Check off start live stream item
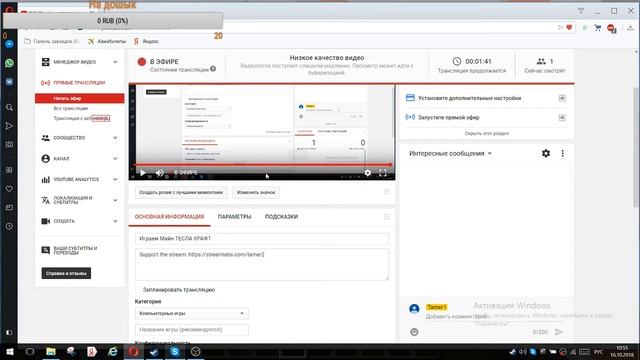The image size is (640, 360). [562, 118]
